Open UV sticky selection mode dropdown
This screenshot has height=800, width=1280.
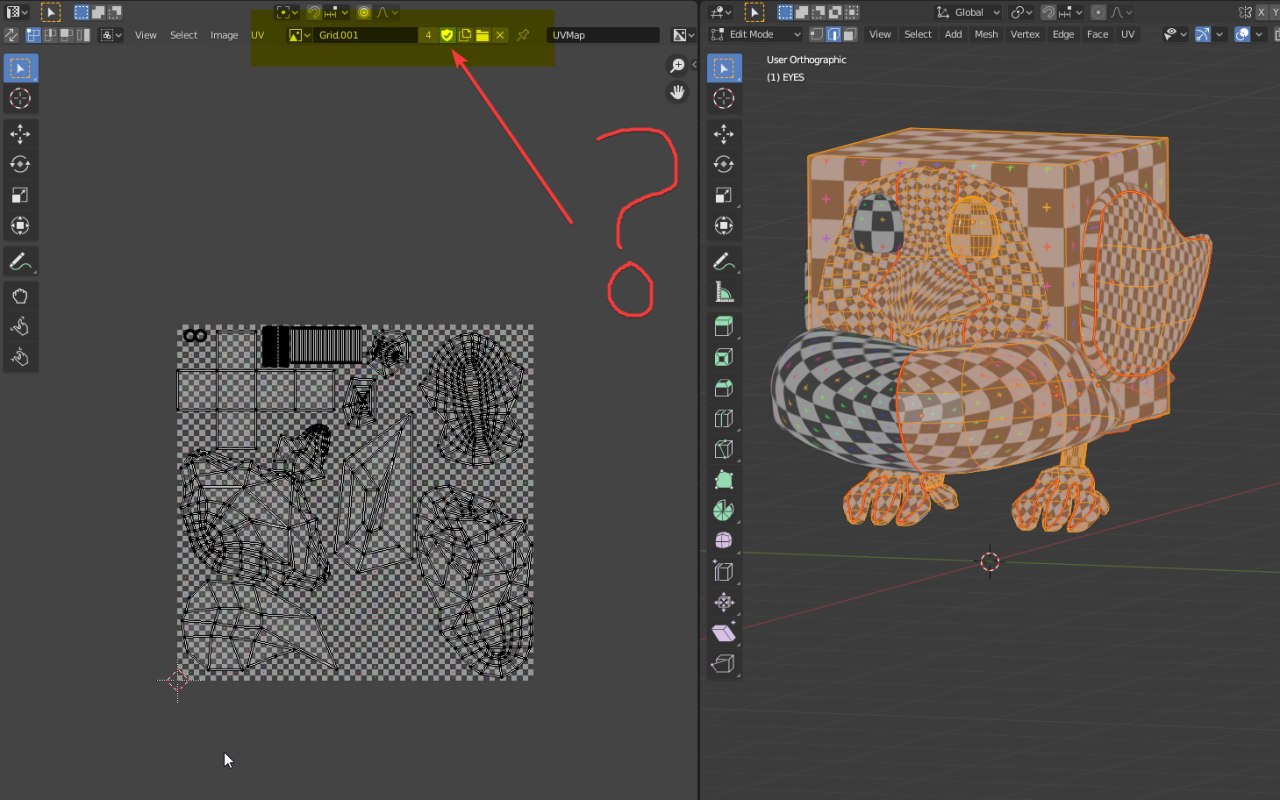click(x=111, y=35)
